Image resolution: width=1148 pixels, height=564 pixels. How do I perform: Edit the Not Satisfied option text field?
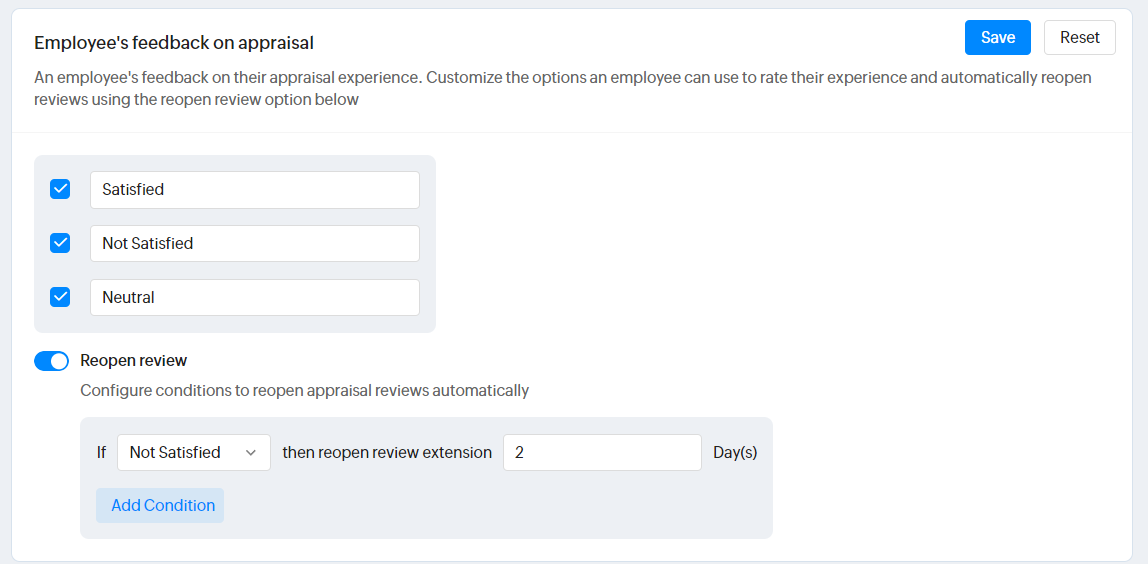pyautogui.click(x=254, y=243)
